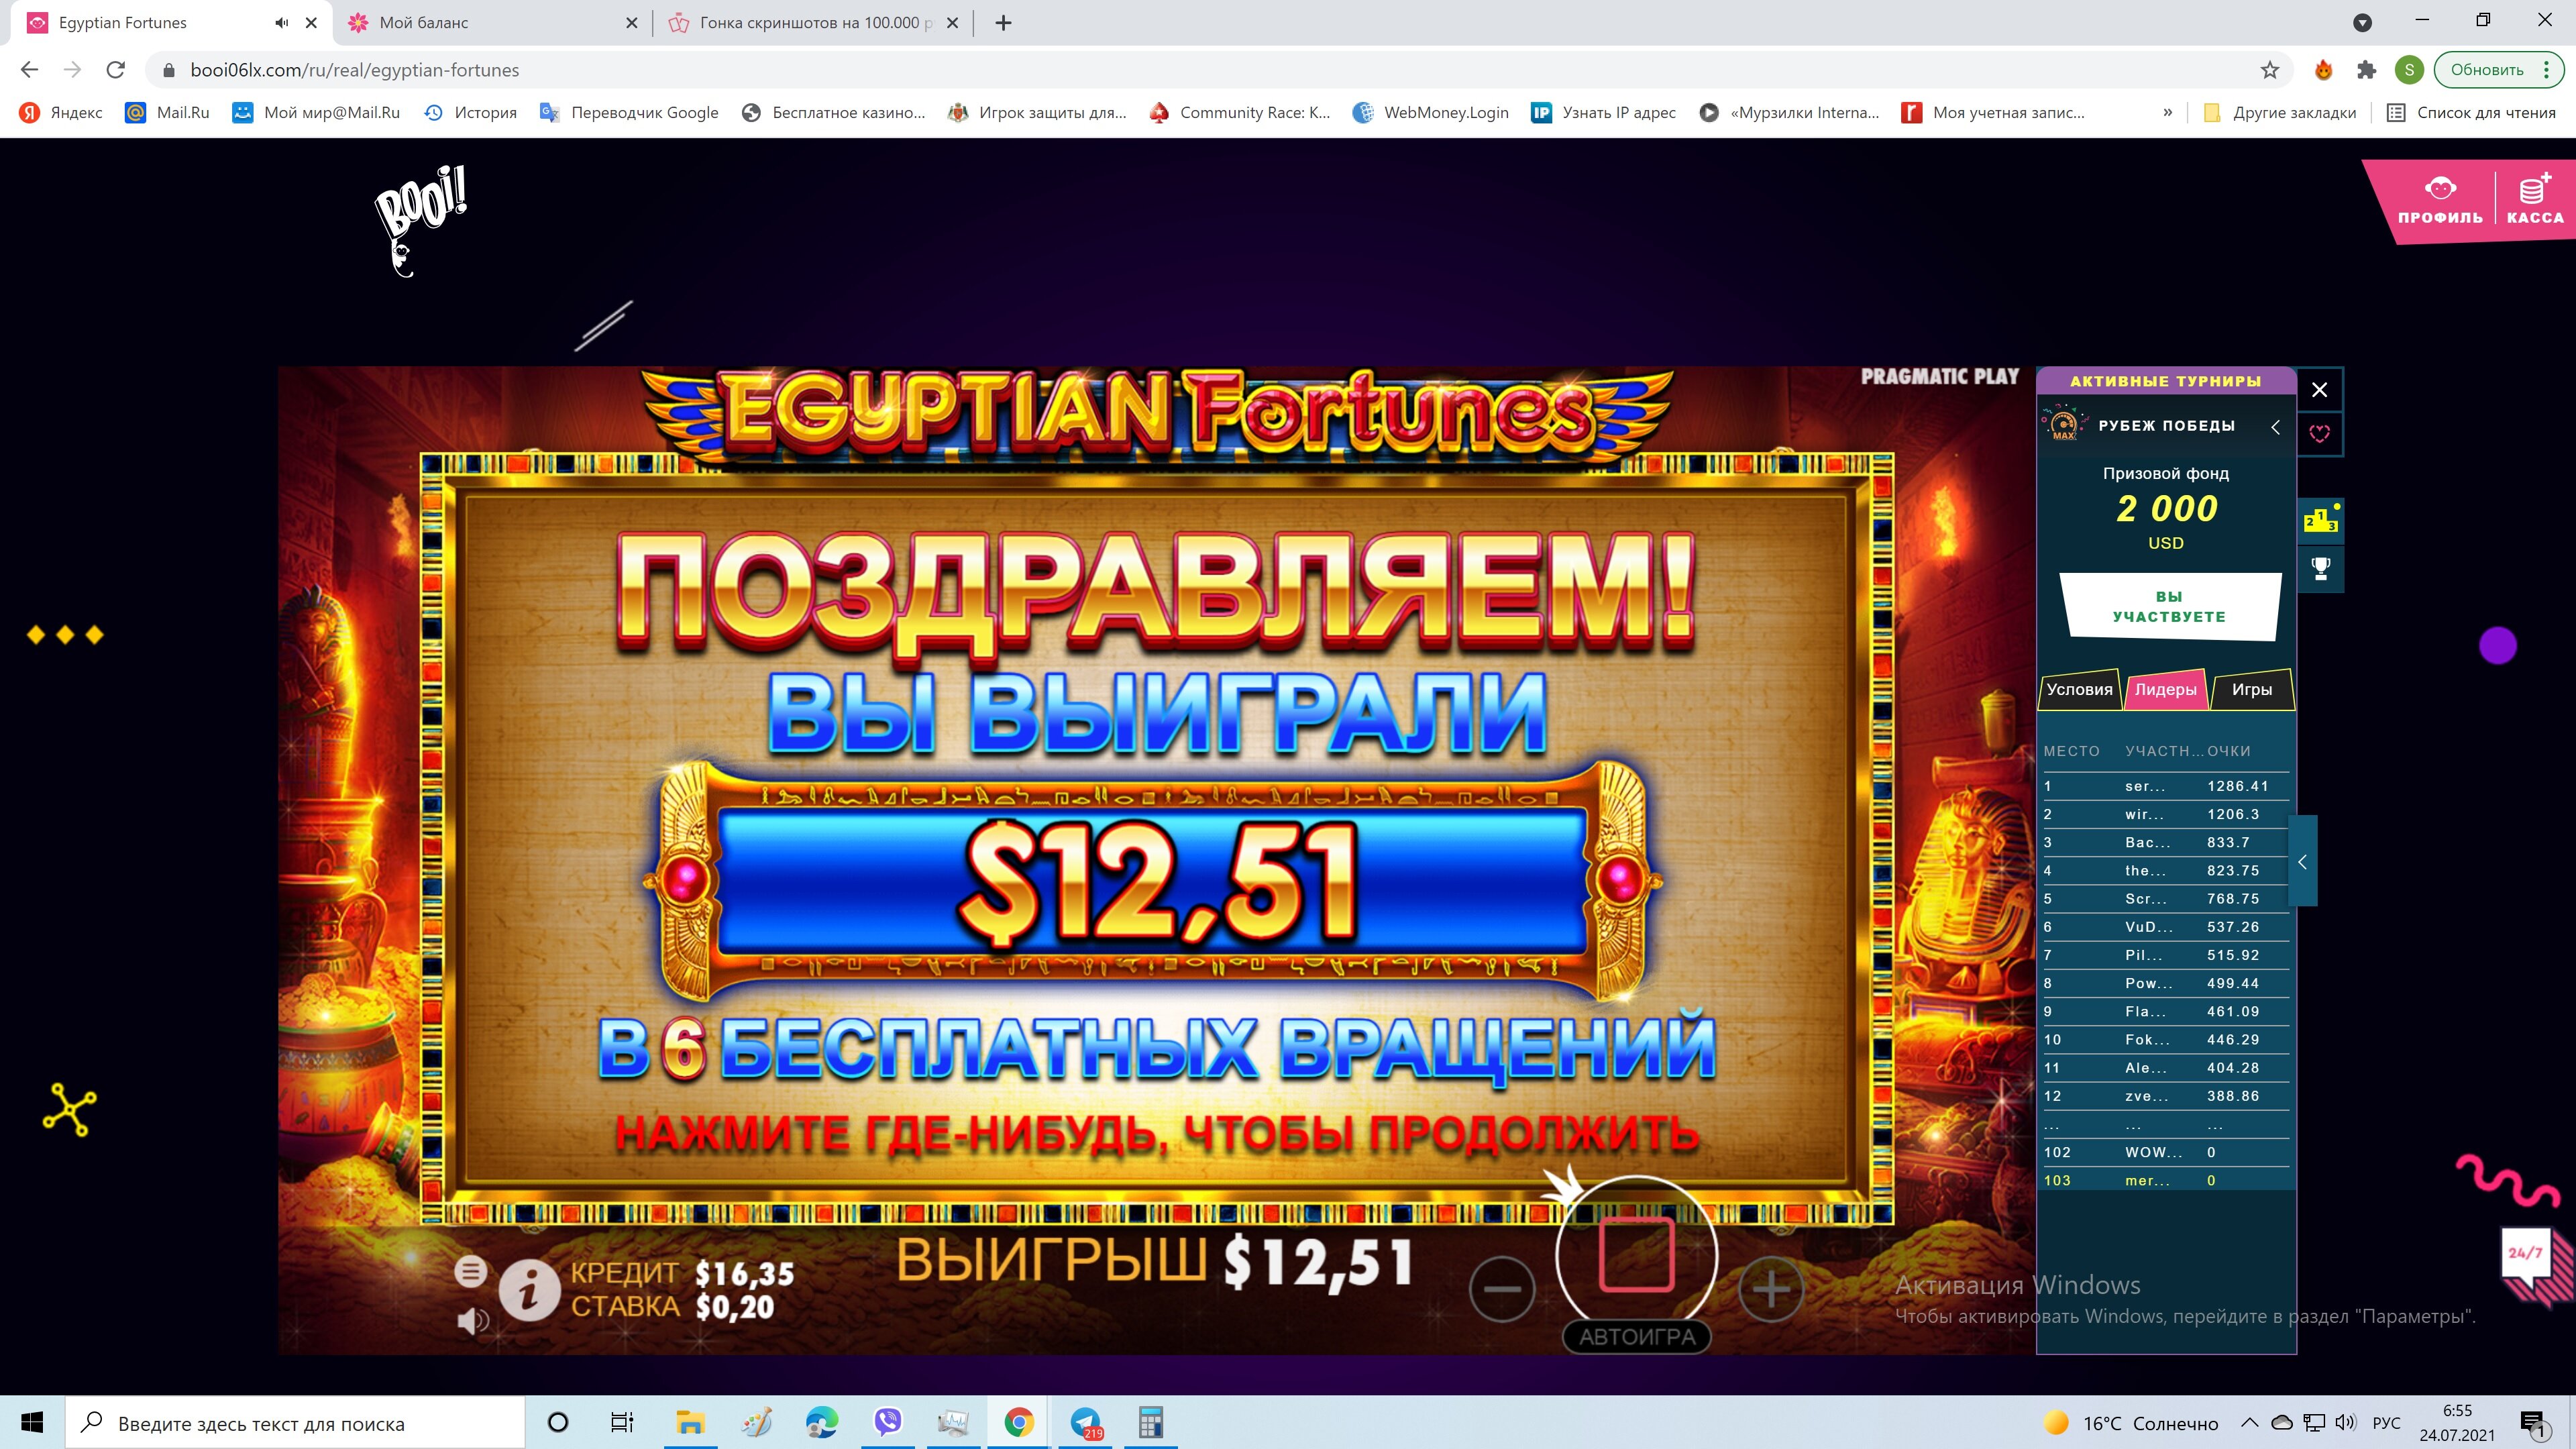
Task: Open the КАССА cashier icon
Action: (x=2535, y=200)
